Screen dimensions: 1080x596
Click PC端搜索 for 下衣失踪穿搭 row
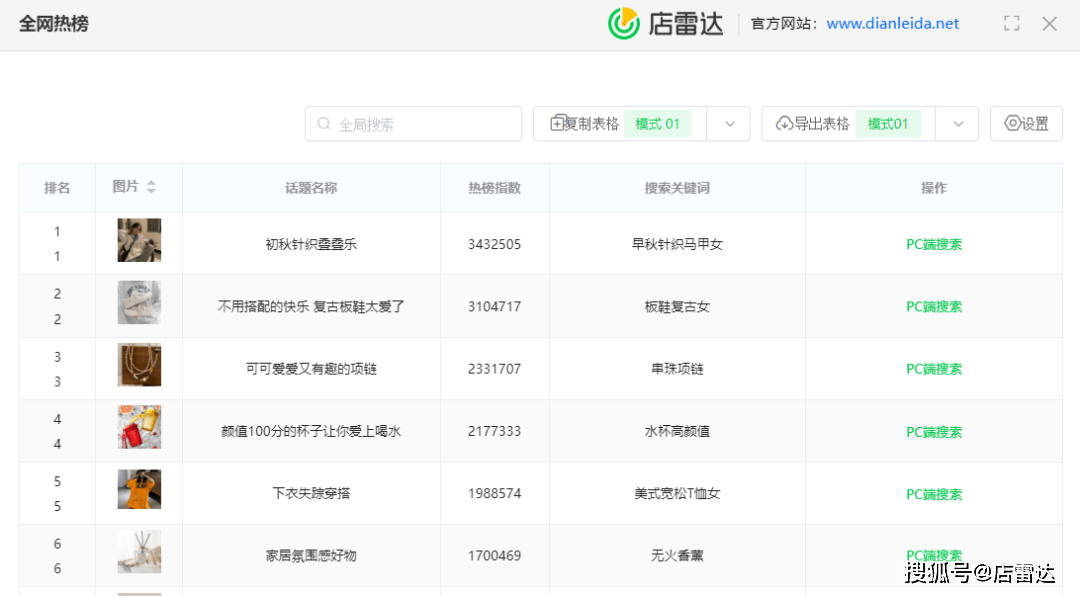pos(933,494)
